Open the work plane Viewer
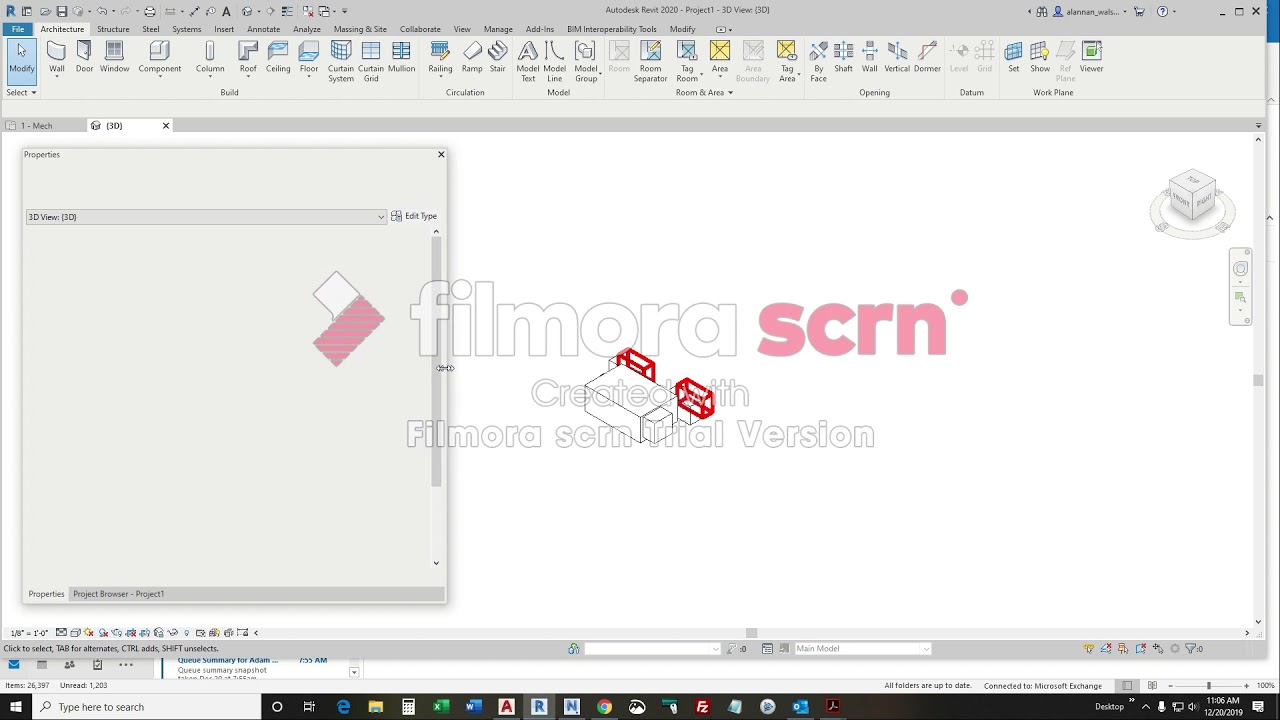The image size is (1280, 720). coord(1092,58)
